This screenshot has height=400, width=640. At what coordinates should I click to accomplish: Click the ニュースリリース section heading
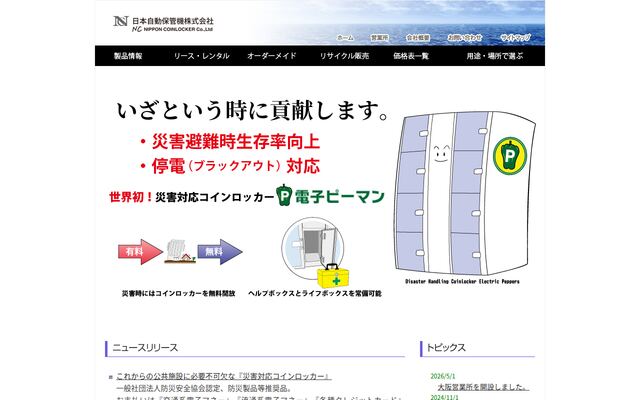point(145,348)
